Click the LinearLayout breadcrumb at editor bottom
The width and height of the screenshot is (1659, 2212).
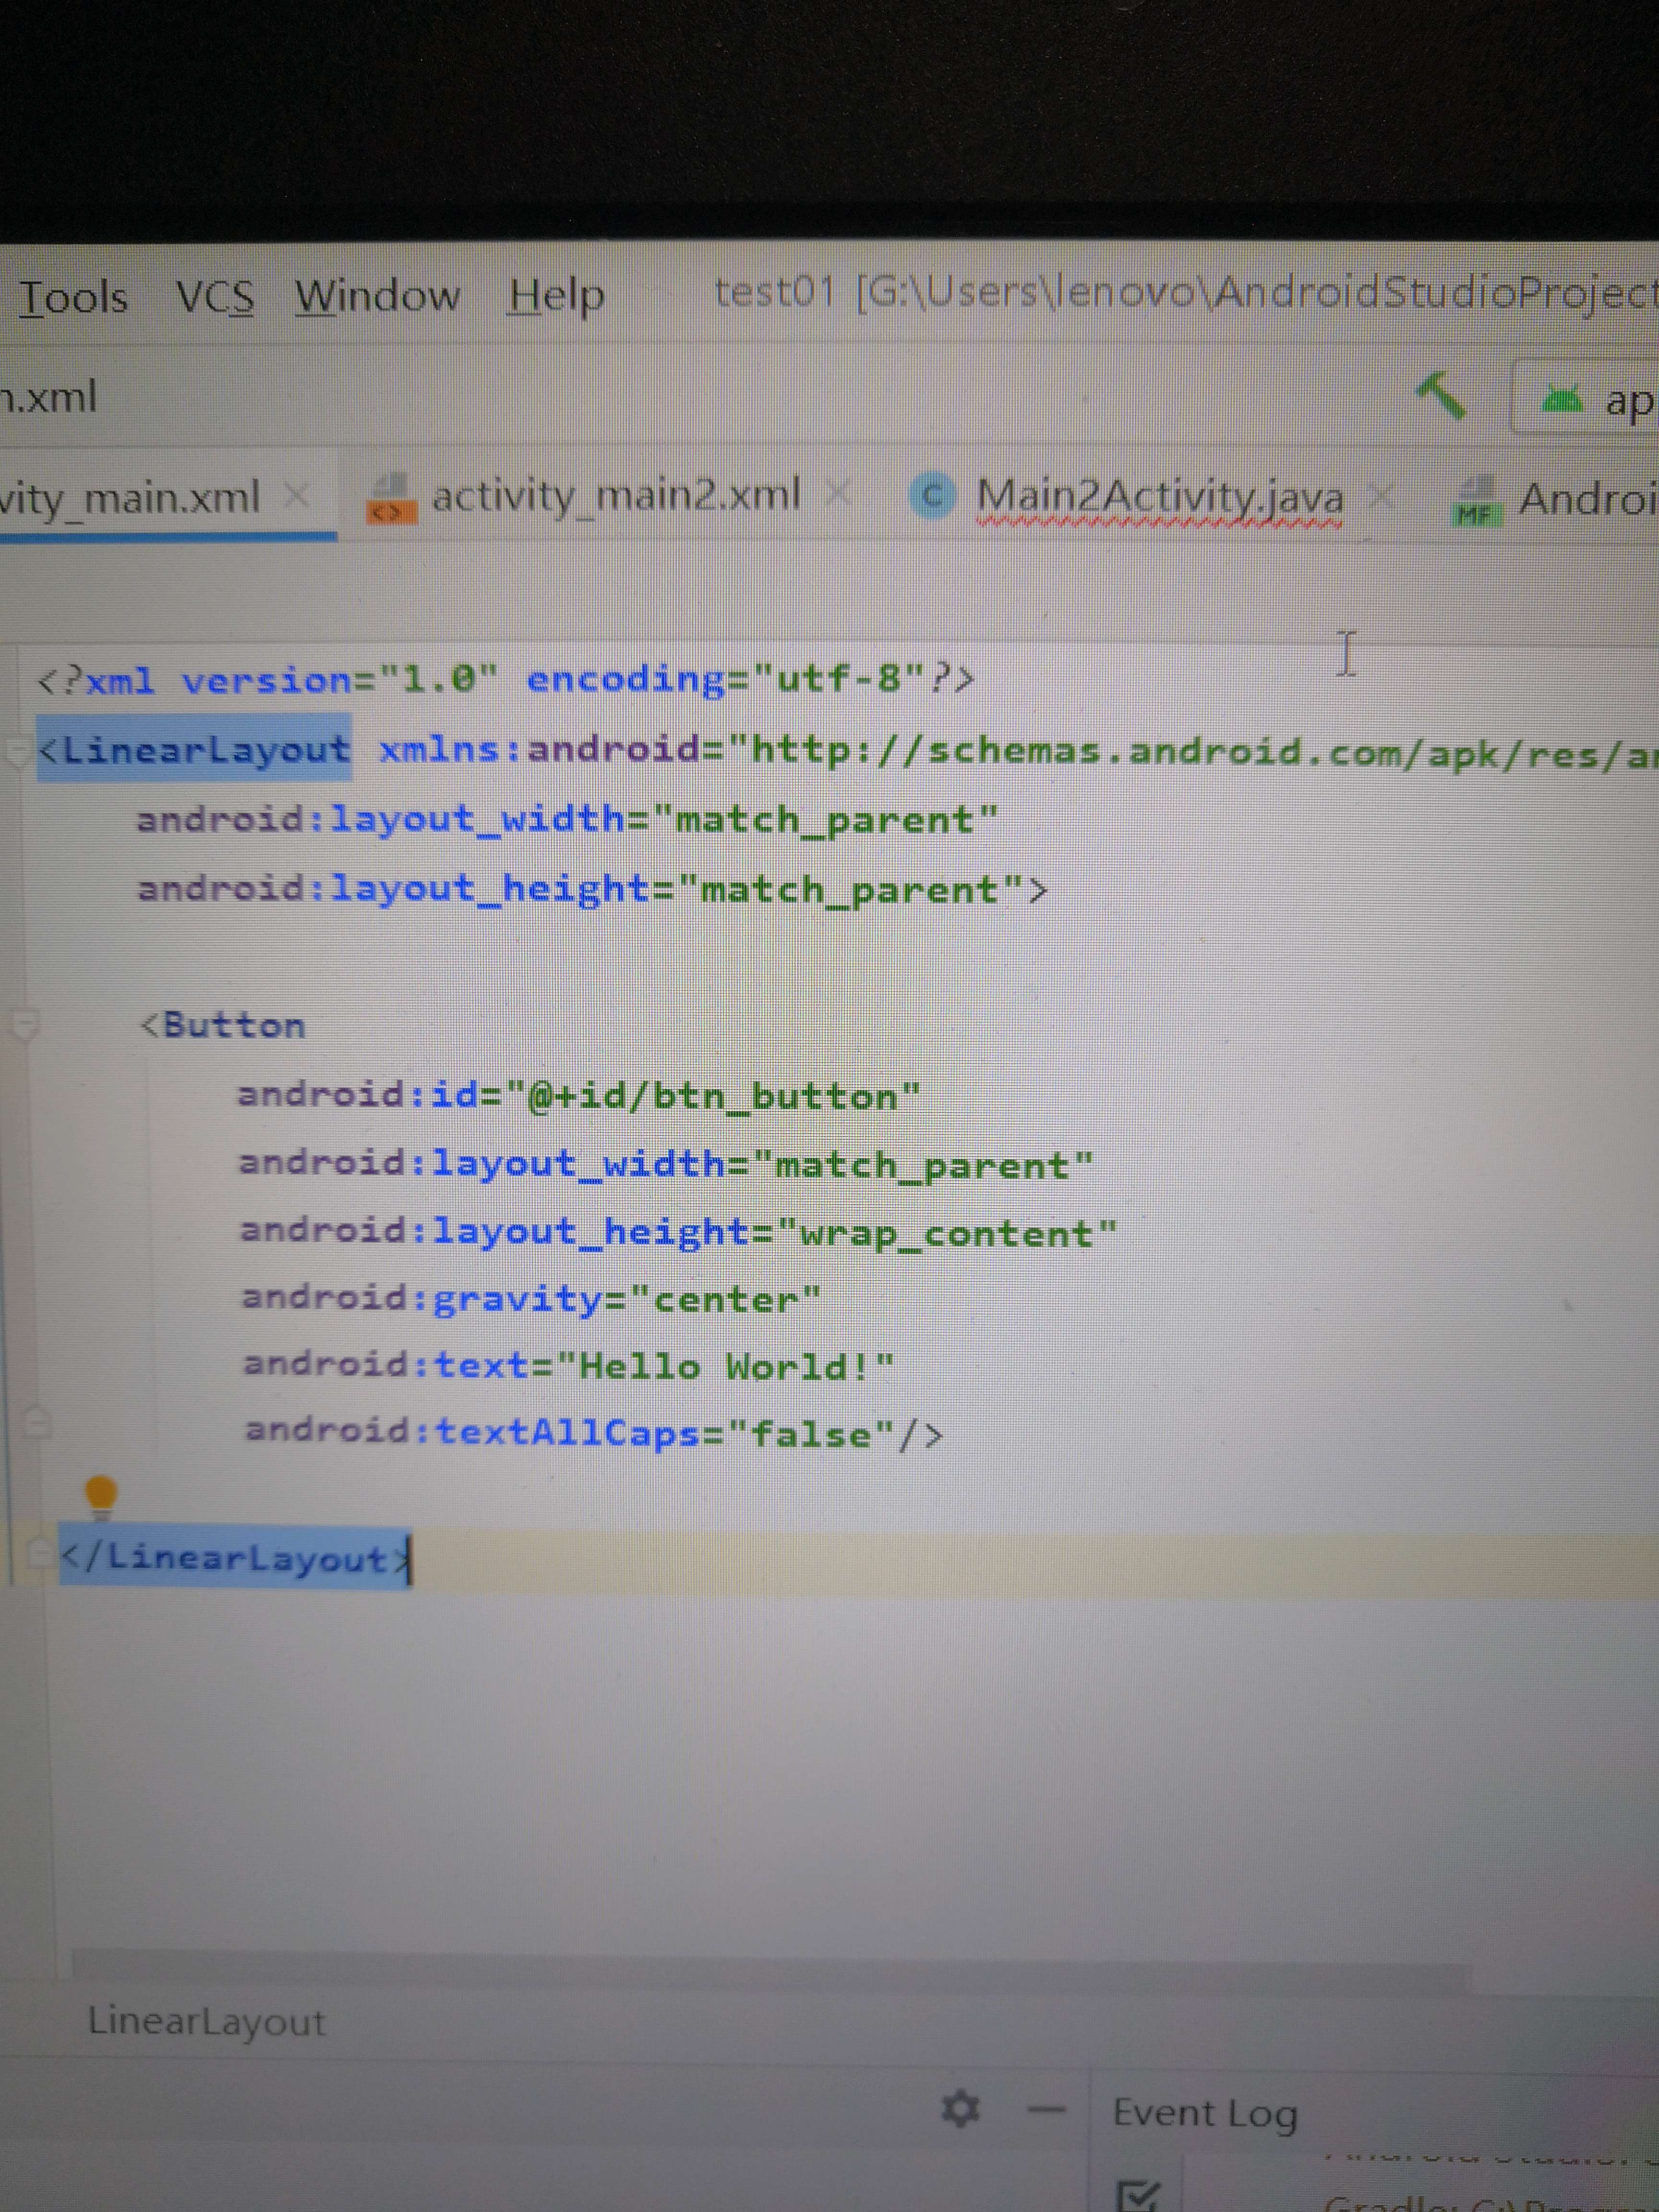206,2021
